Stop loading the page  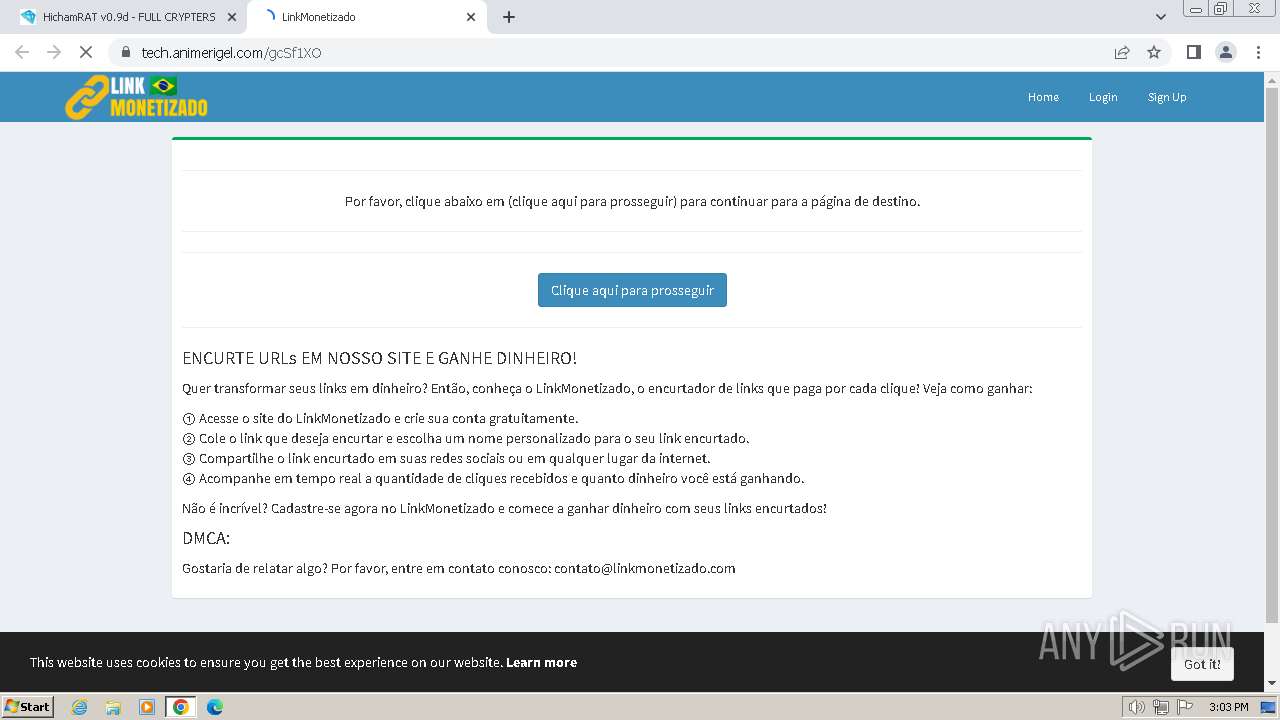coord(86,52)
